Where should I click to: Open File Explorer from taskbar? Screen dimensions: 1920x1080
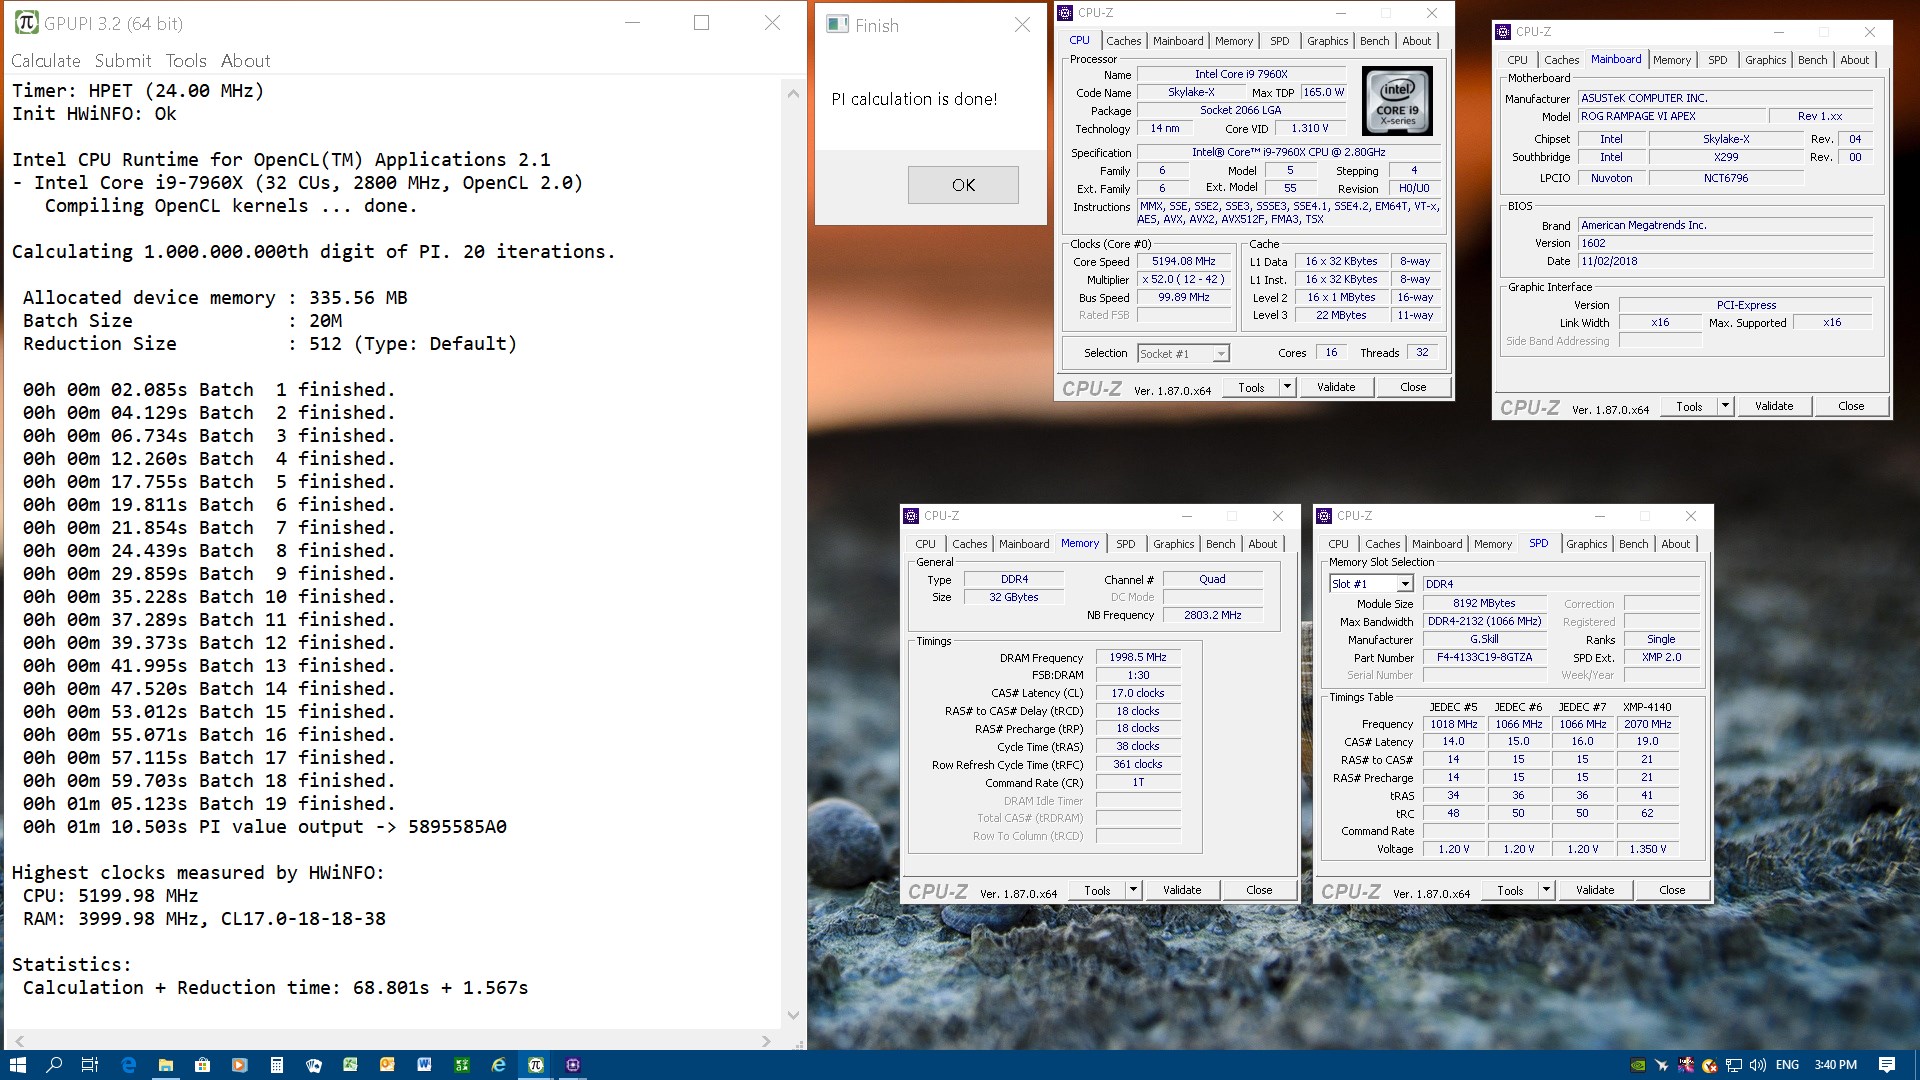[165, 1065]
